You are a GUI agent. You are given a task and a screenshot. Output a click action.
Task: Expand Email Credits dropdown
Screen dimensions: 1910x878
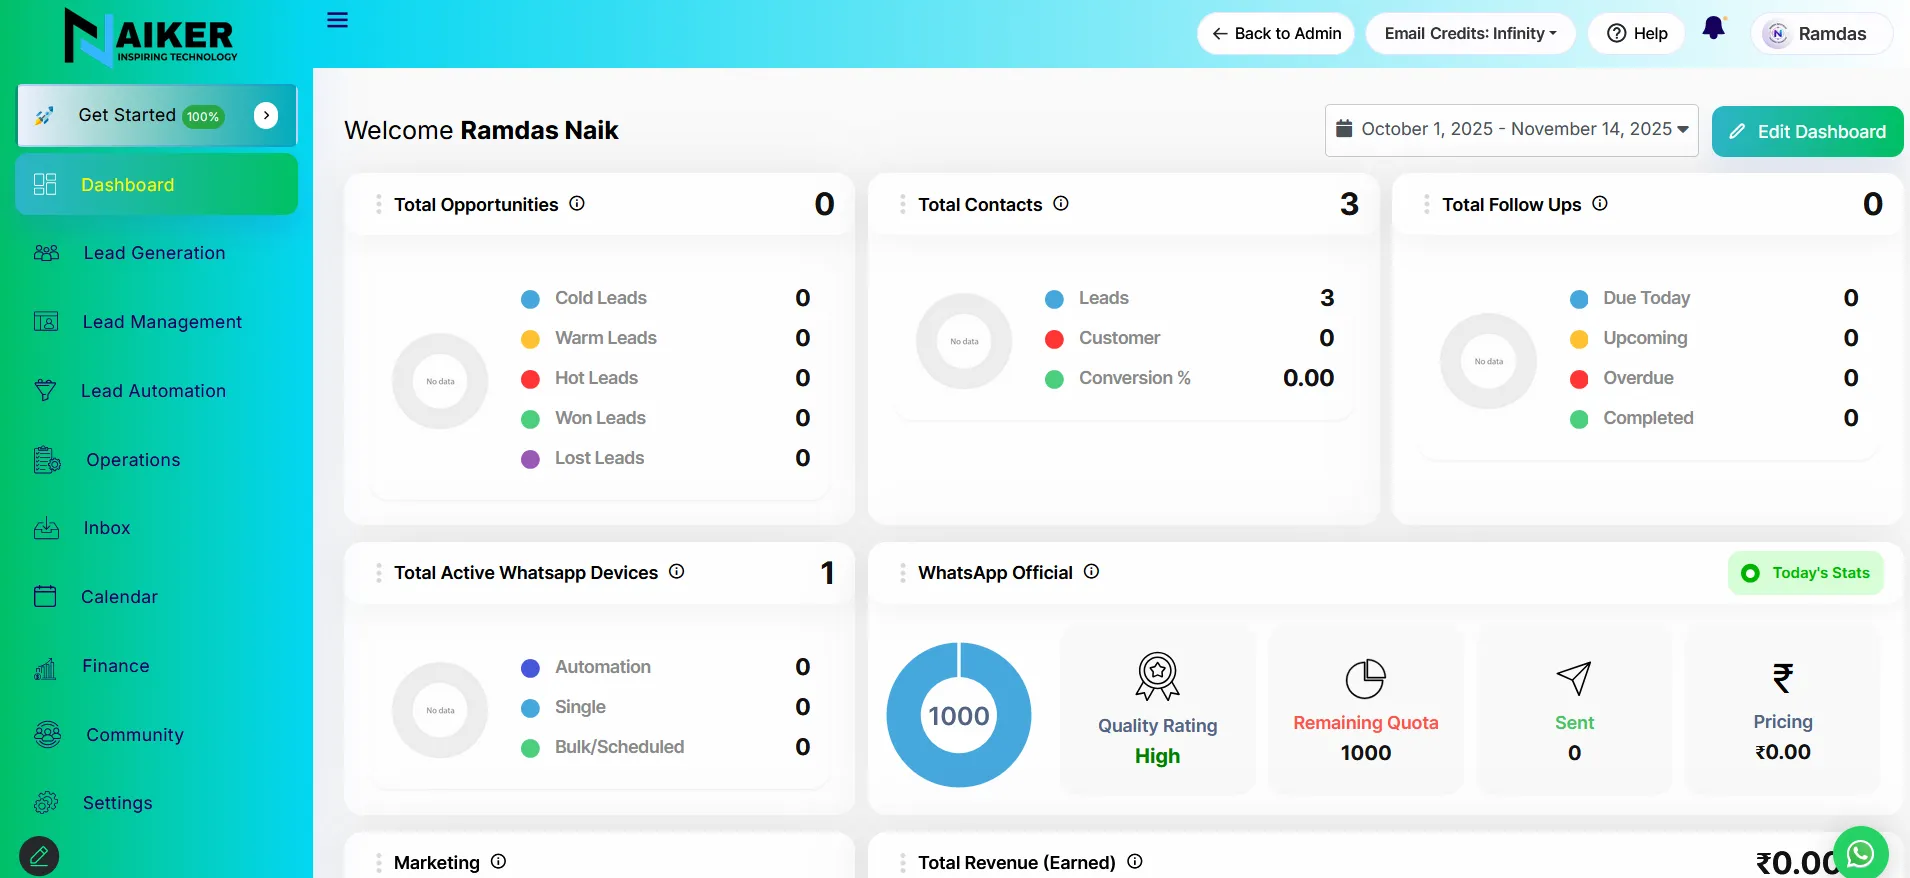1469,34
